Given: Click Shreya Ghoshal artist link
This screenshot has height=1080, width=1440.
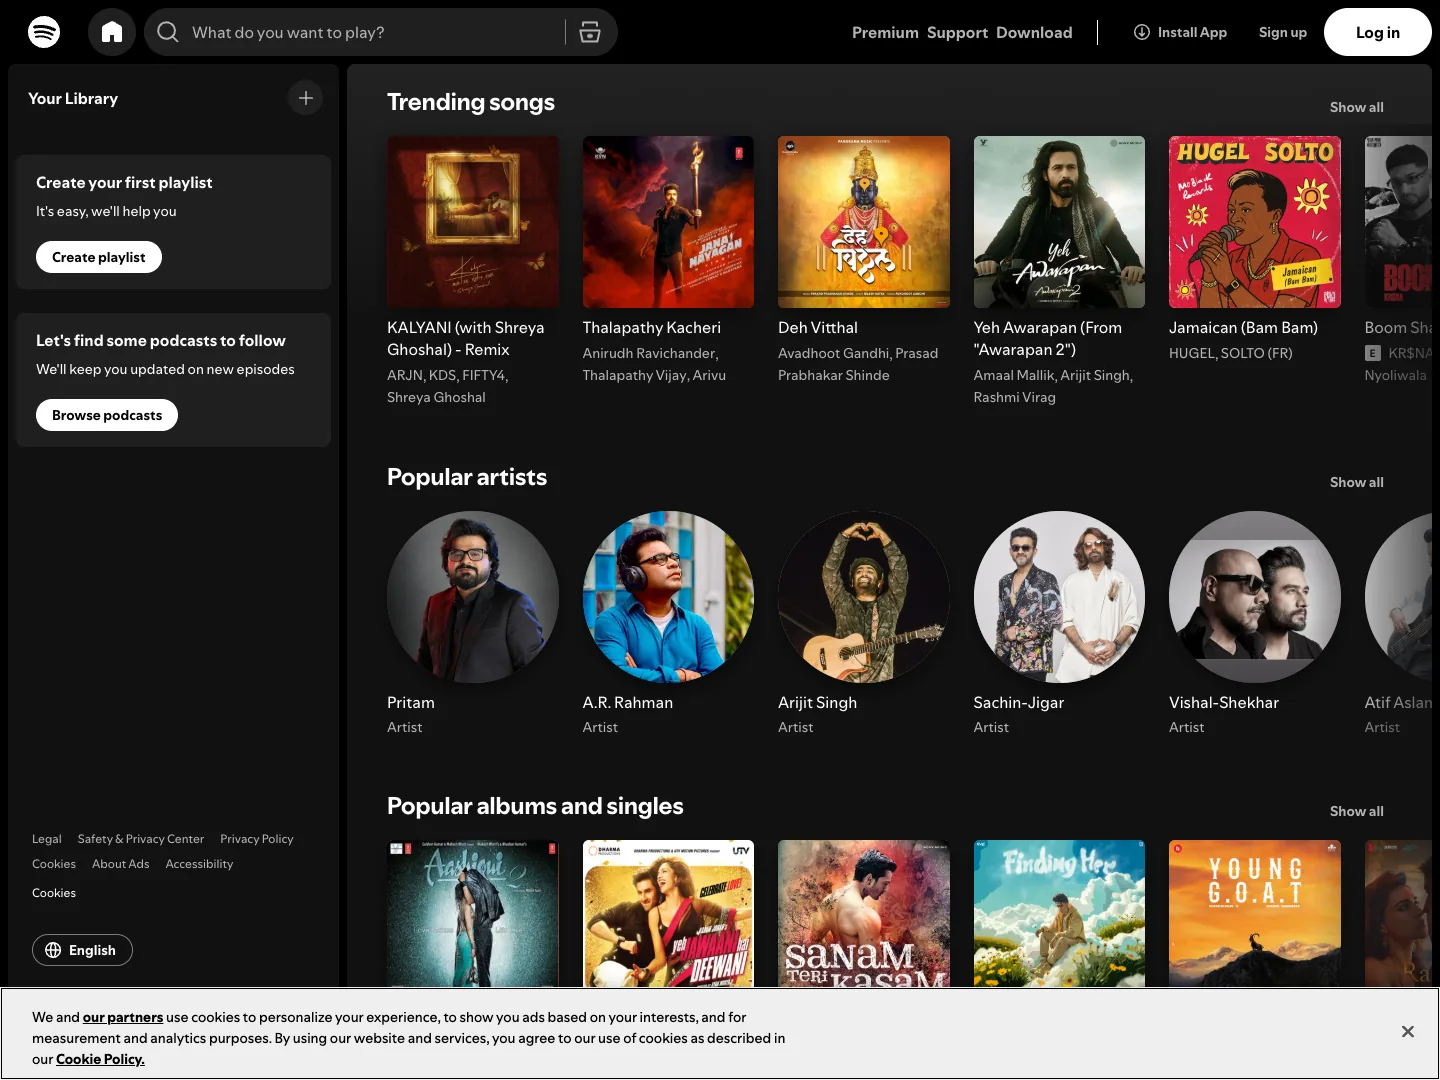Looking at the screenshot, I should click(x=436, y=397).
